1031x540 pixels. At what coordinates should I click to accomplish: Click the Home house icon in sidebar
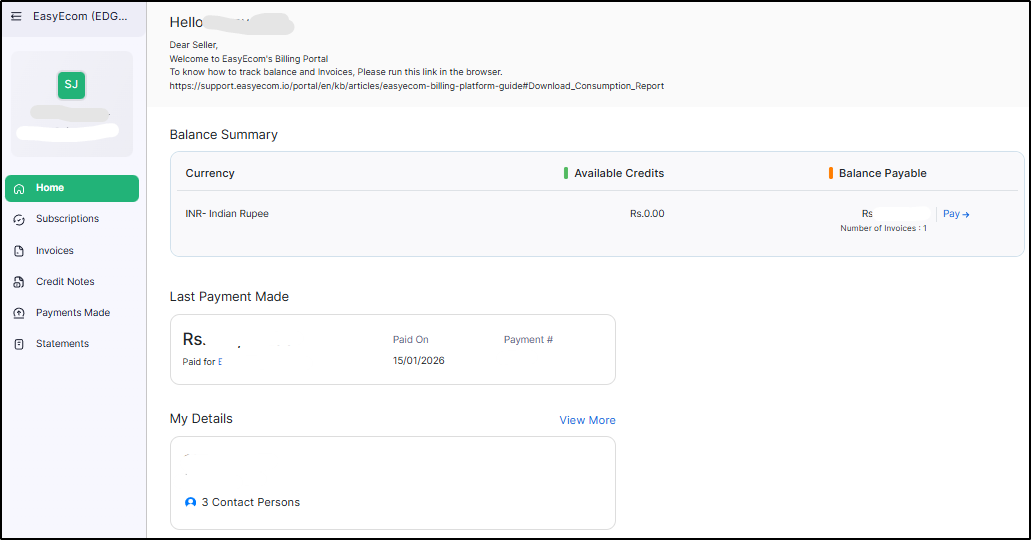click(x=19, y=188)
